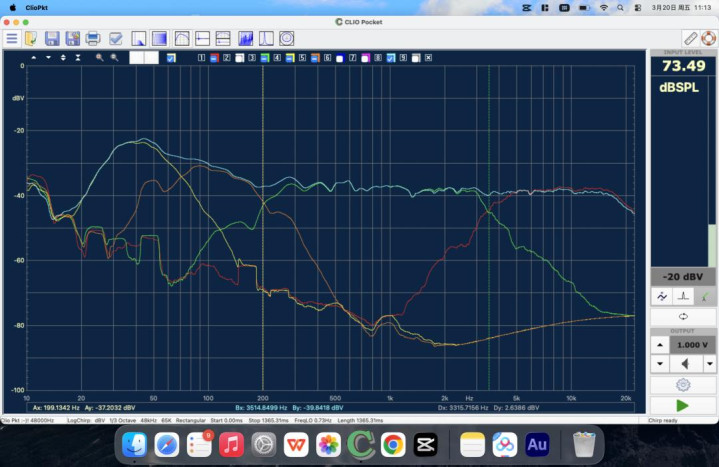Start measurement with green play button
The image size is (719, 467).
[x=682, y=406]
